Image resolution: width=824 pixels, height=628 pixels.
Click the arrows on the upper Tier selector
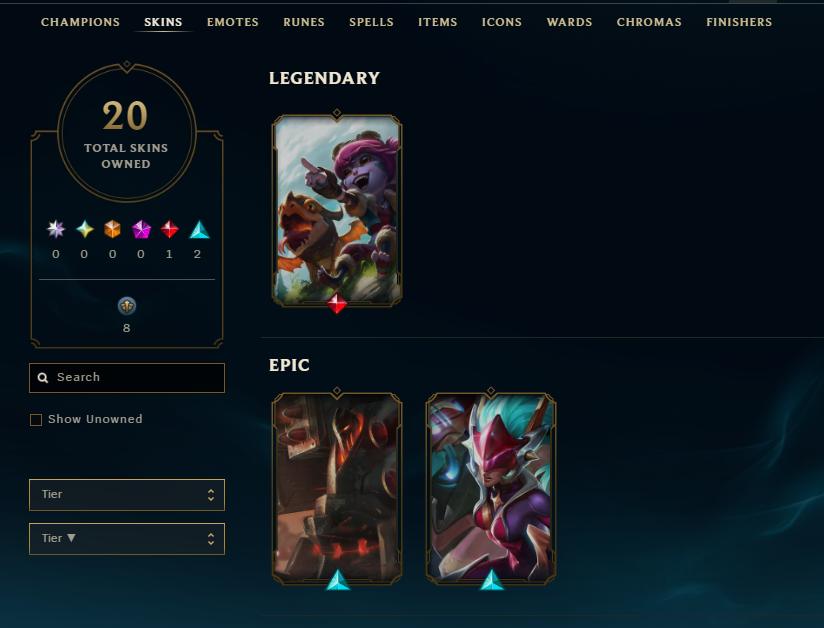[x=211, y=495]
